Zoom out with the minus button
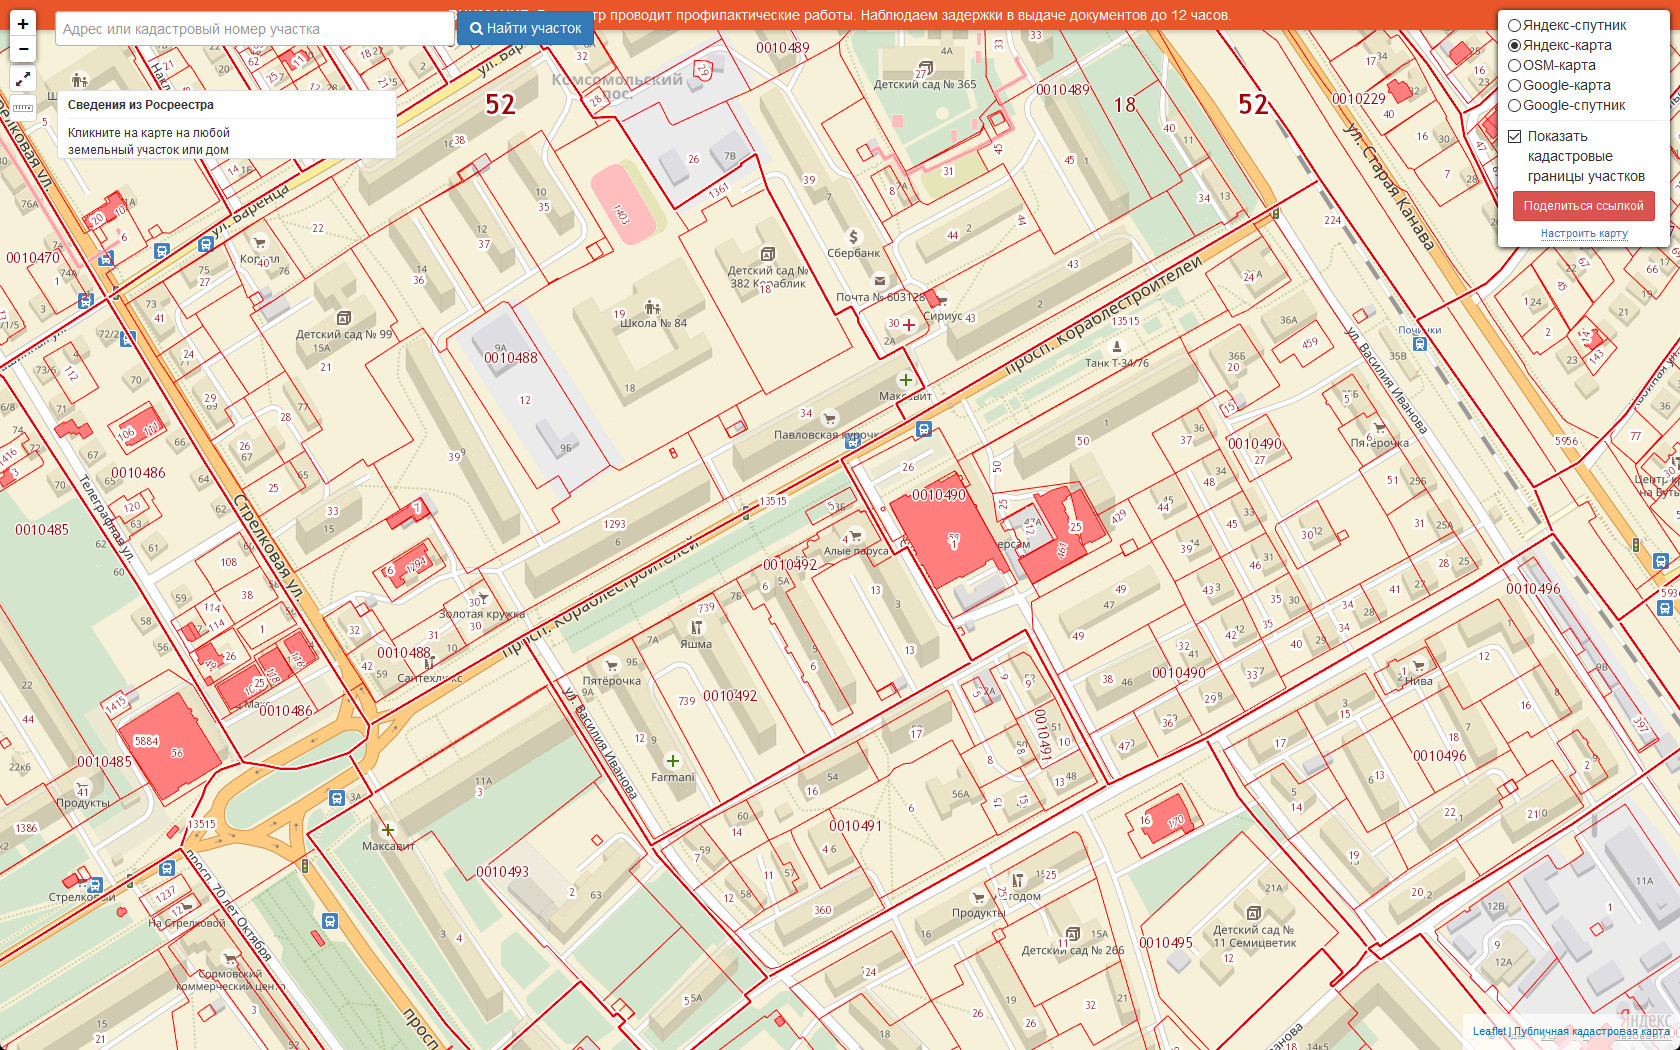Screen dimensions: 1680x1050 click(23, 49)
